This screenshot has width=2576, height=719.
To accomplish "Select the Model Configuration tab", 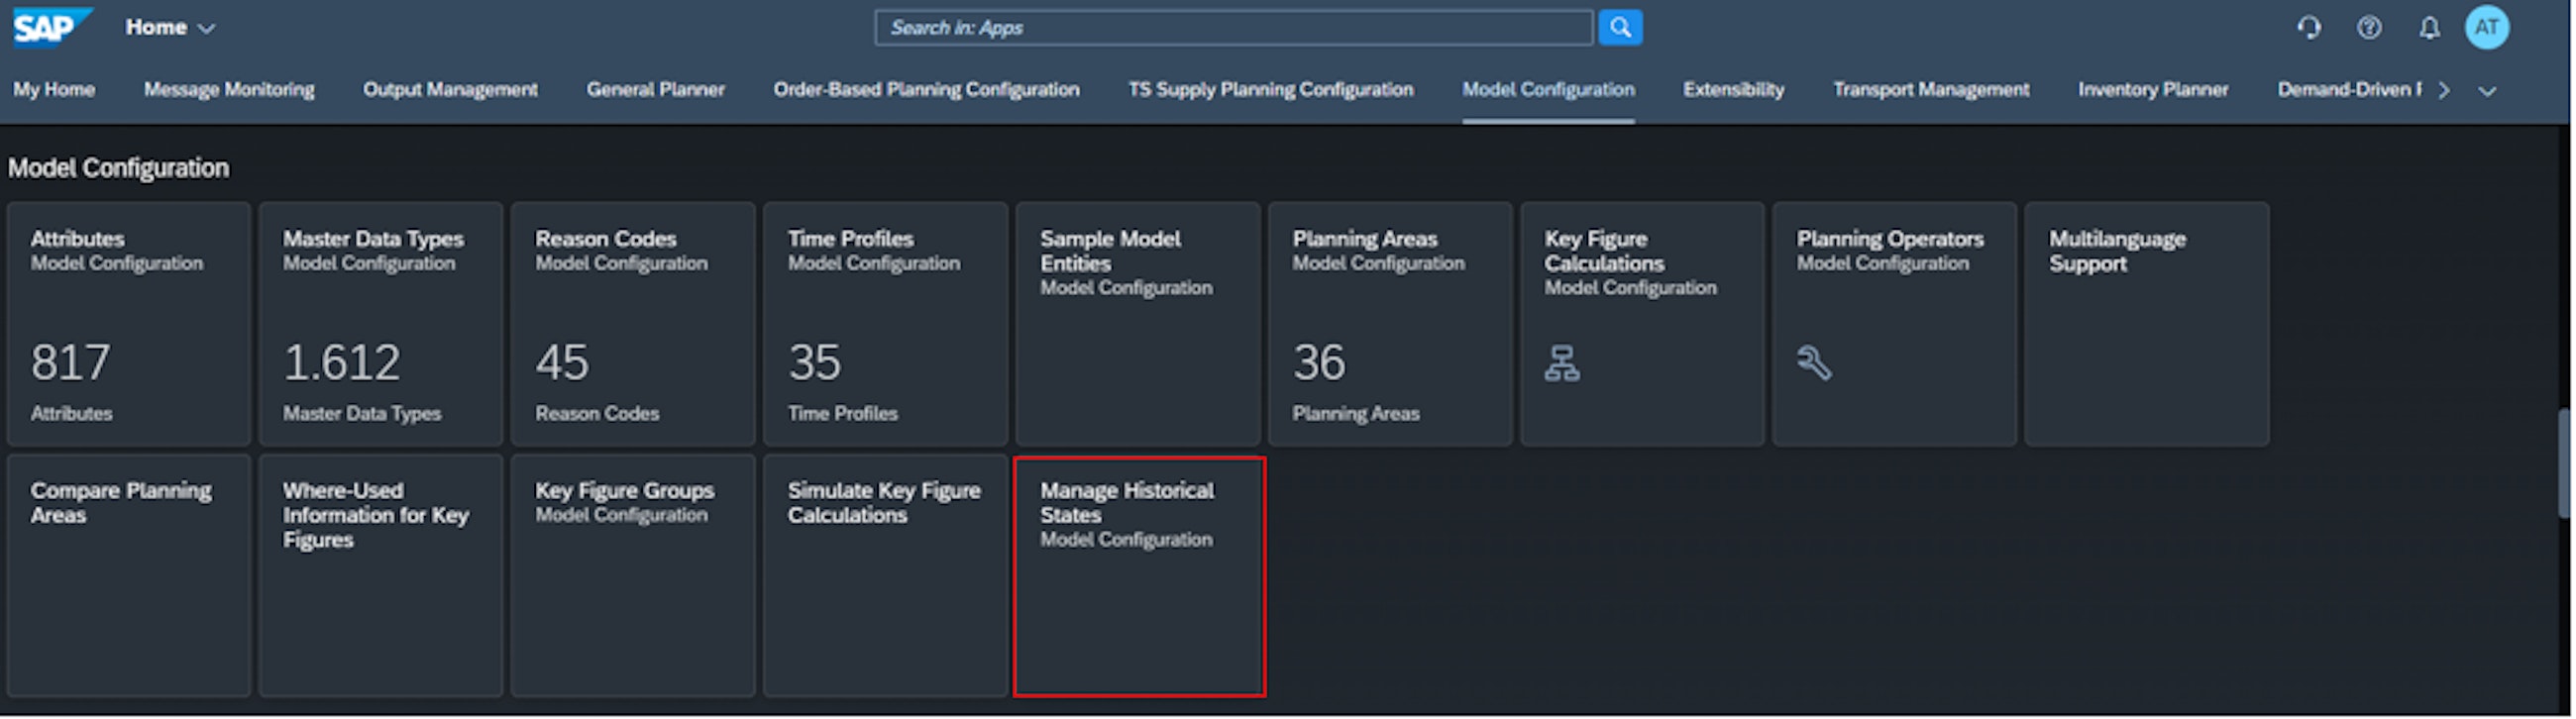I will 1548,90.
